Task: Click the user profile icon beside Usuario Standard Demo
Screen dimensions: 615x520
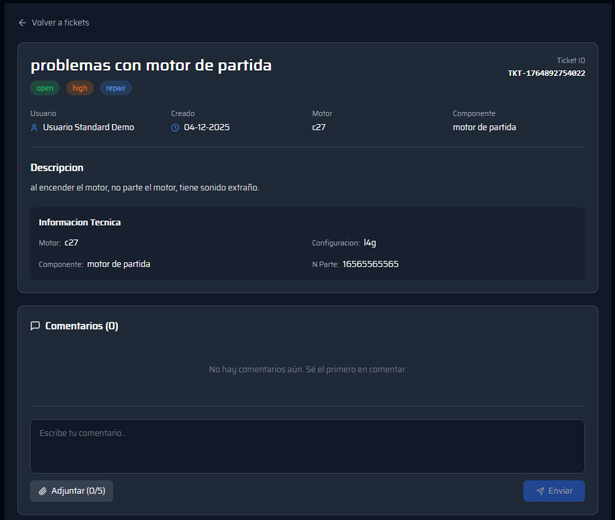Action: [x=35, y=128]
